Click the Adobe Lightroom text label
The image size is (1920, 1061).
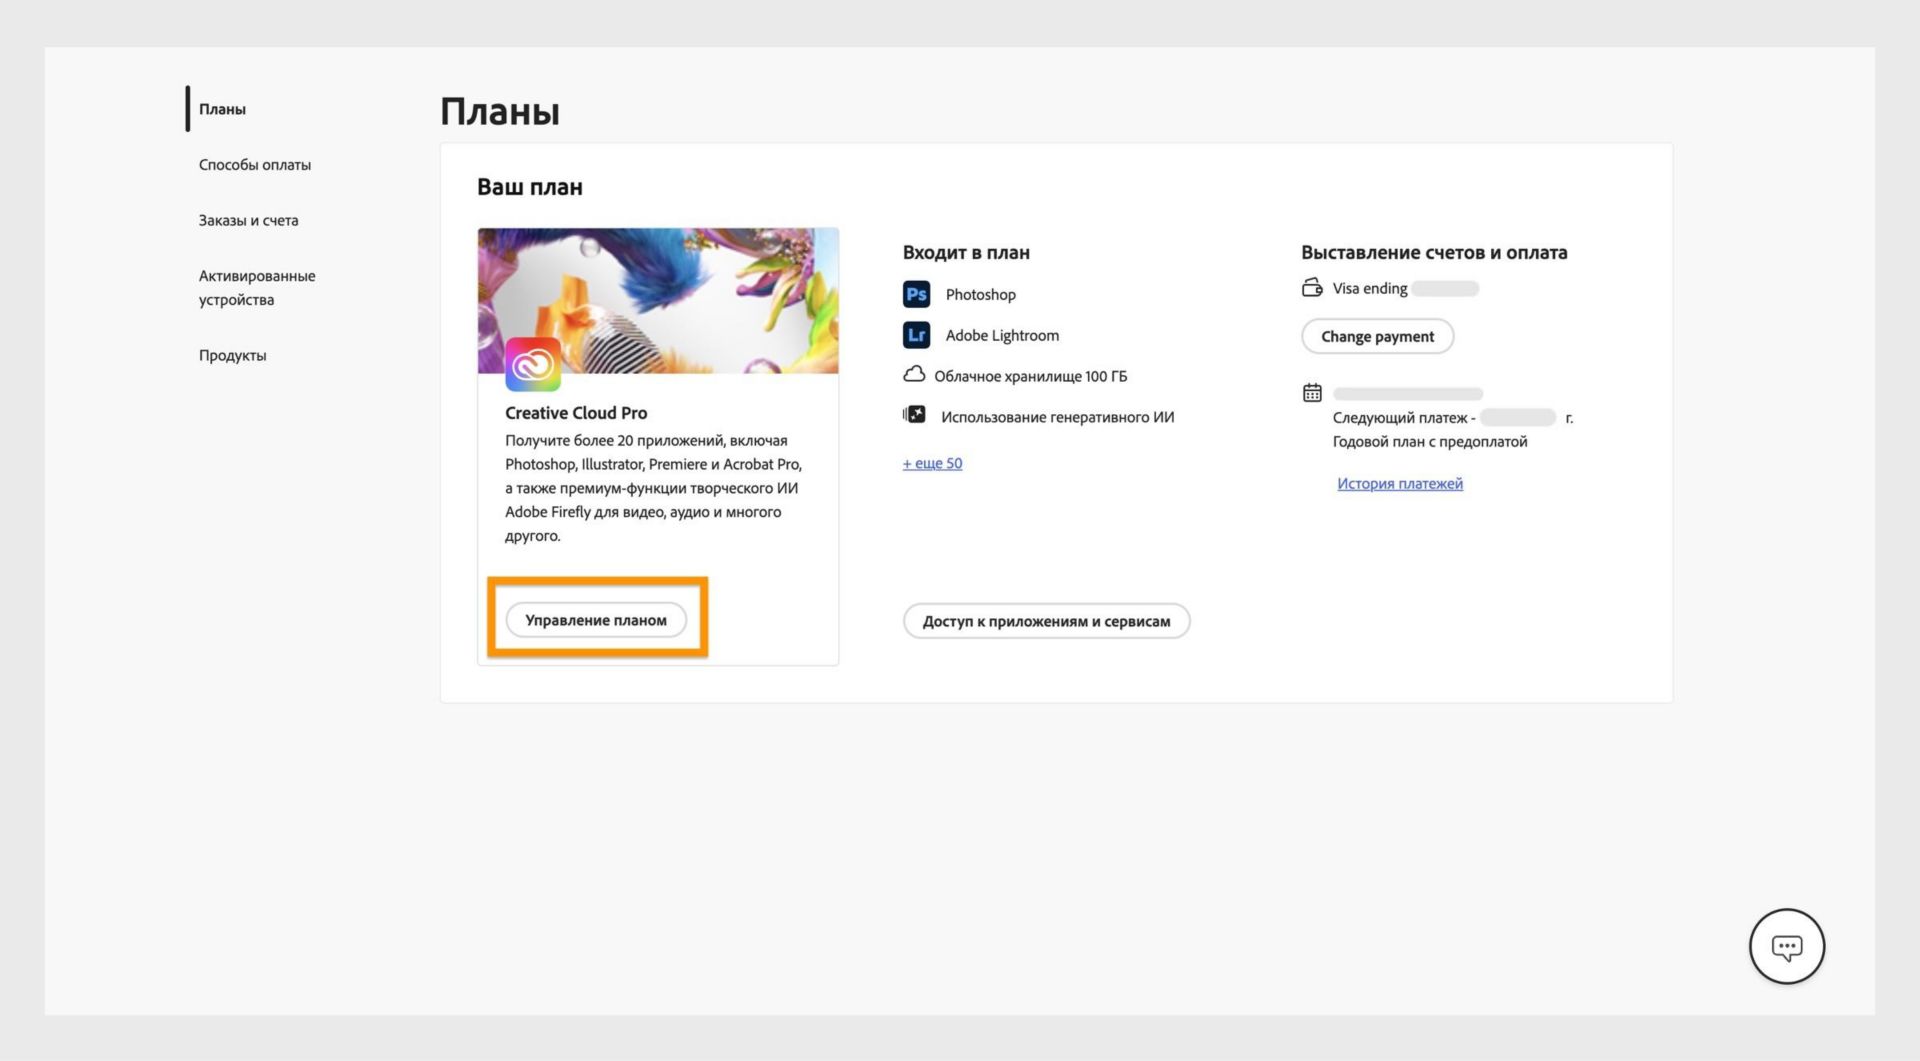(x=1002, y=336)
